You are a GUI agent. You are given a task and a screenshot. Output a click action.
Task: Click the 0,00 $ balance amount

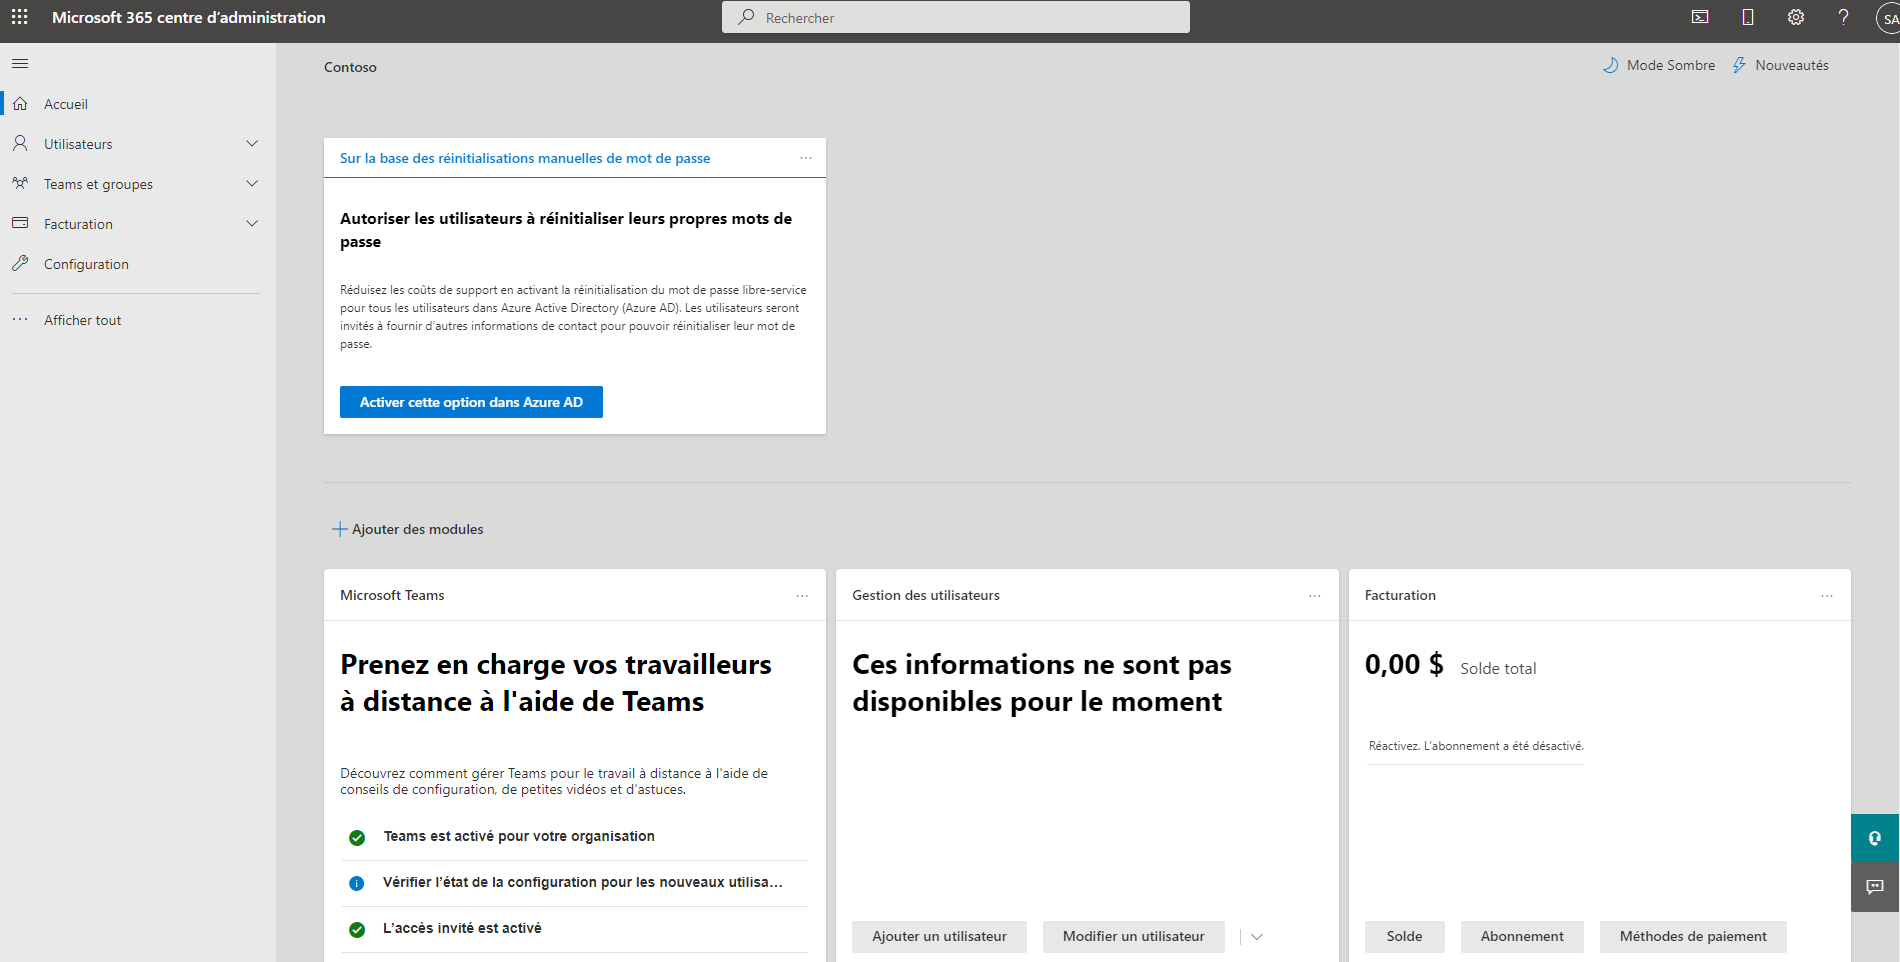1404,664
